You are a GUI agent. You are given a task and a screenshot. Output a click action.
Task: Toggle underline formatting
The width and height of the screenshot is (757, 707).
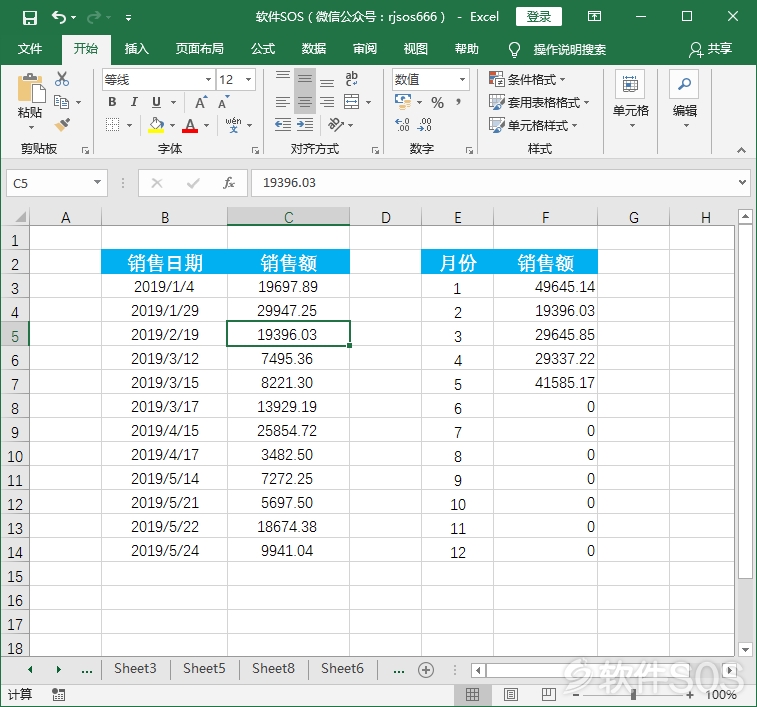(156, 102)
